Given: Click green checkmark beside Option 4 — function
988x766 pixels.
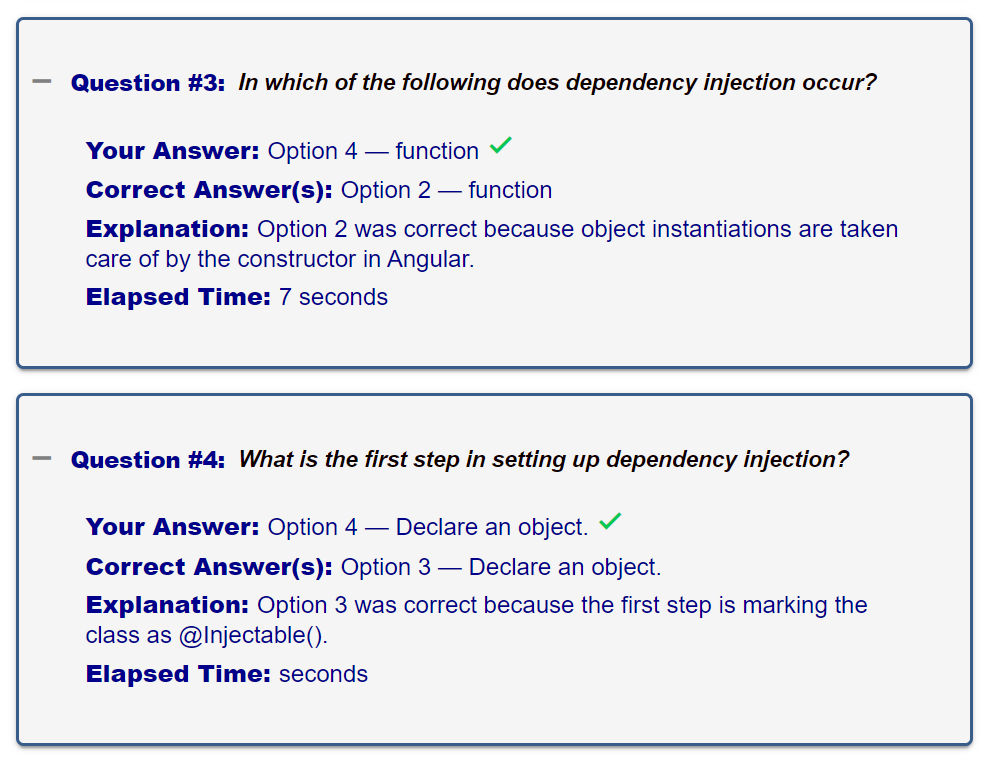Looking at the screenshot, I should (501, 147).
